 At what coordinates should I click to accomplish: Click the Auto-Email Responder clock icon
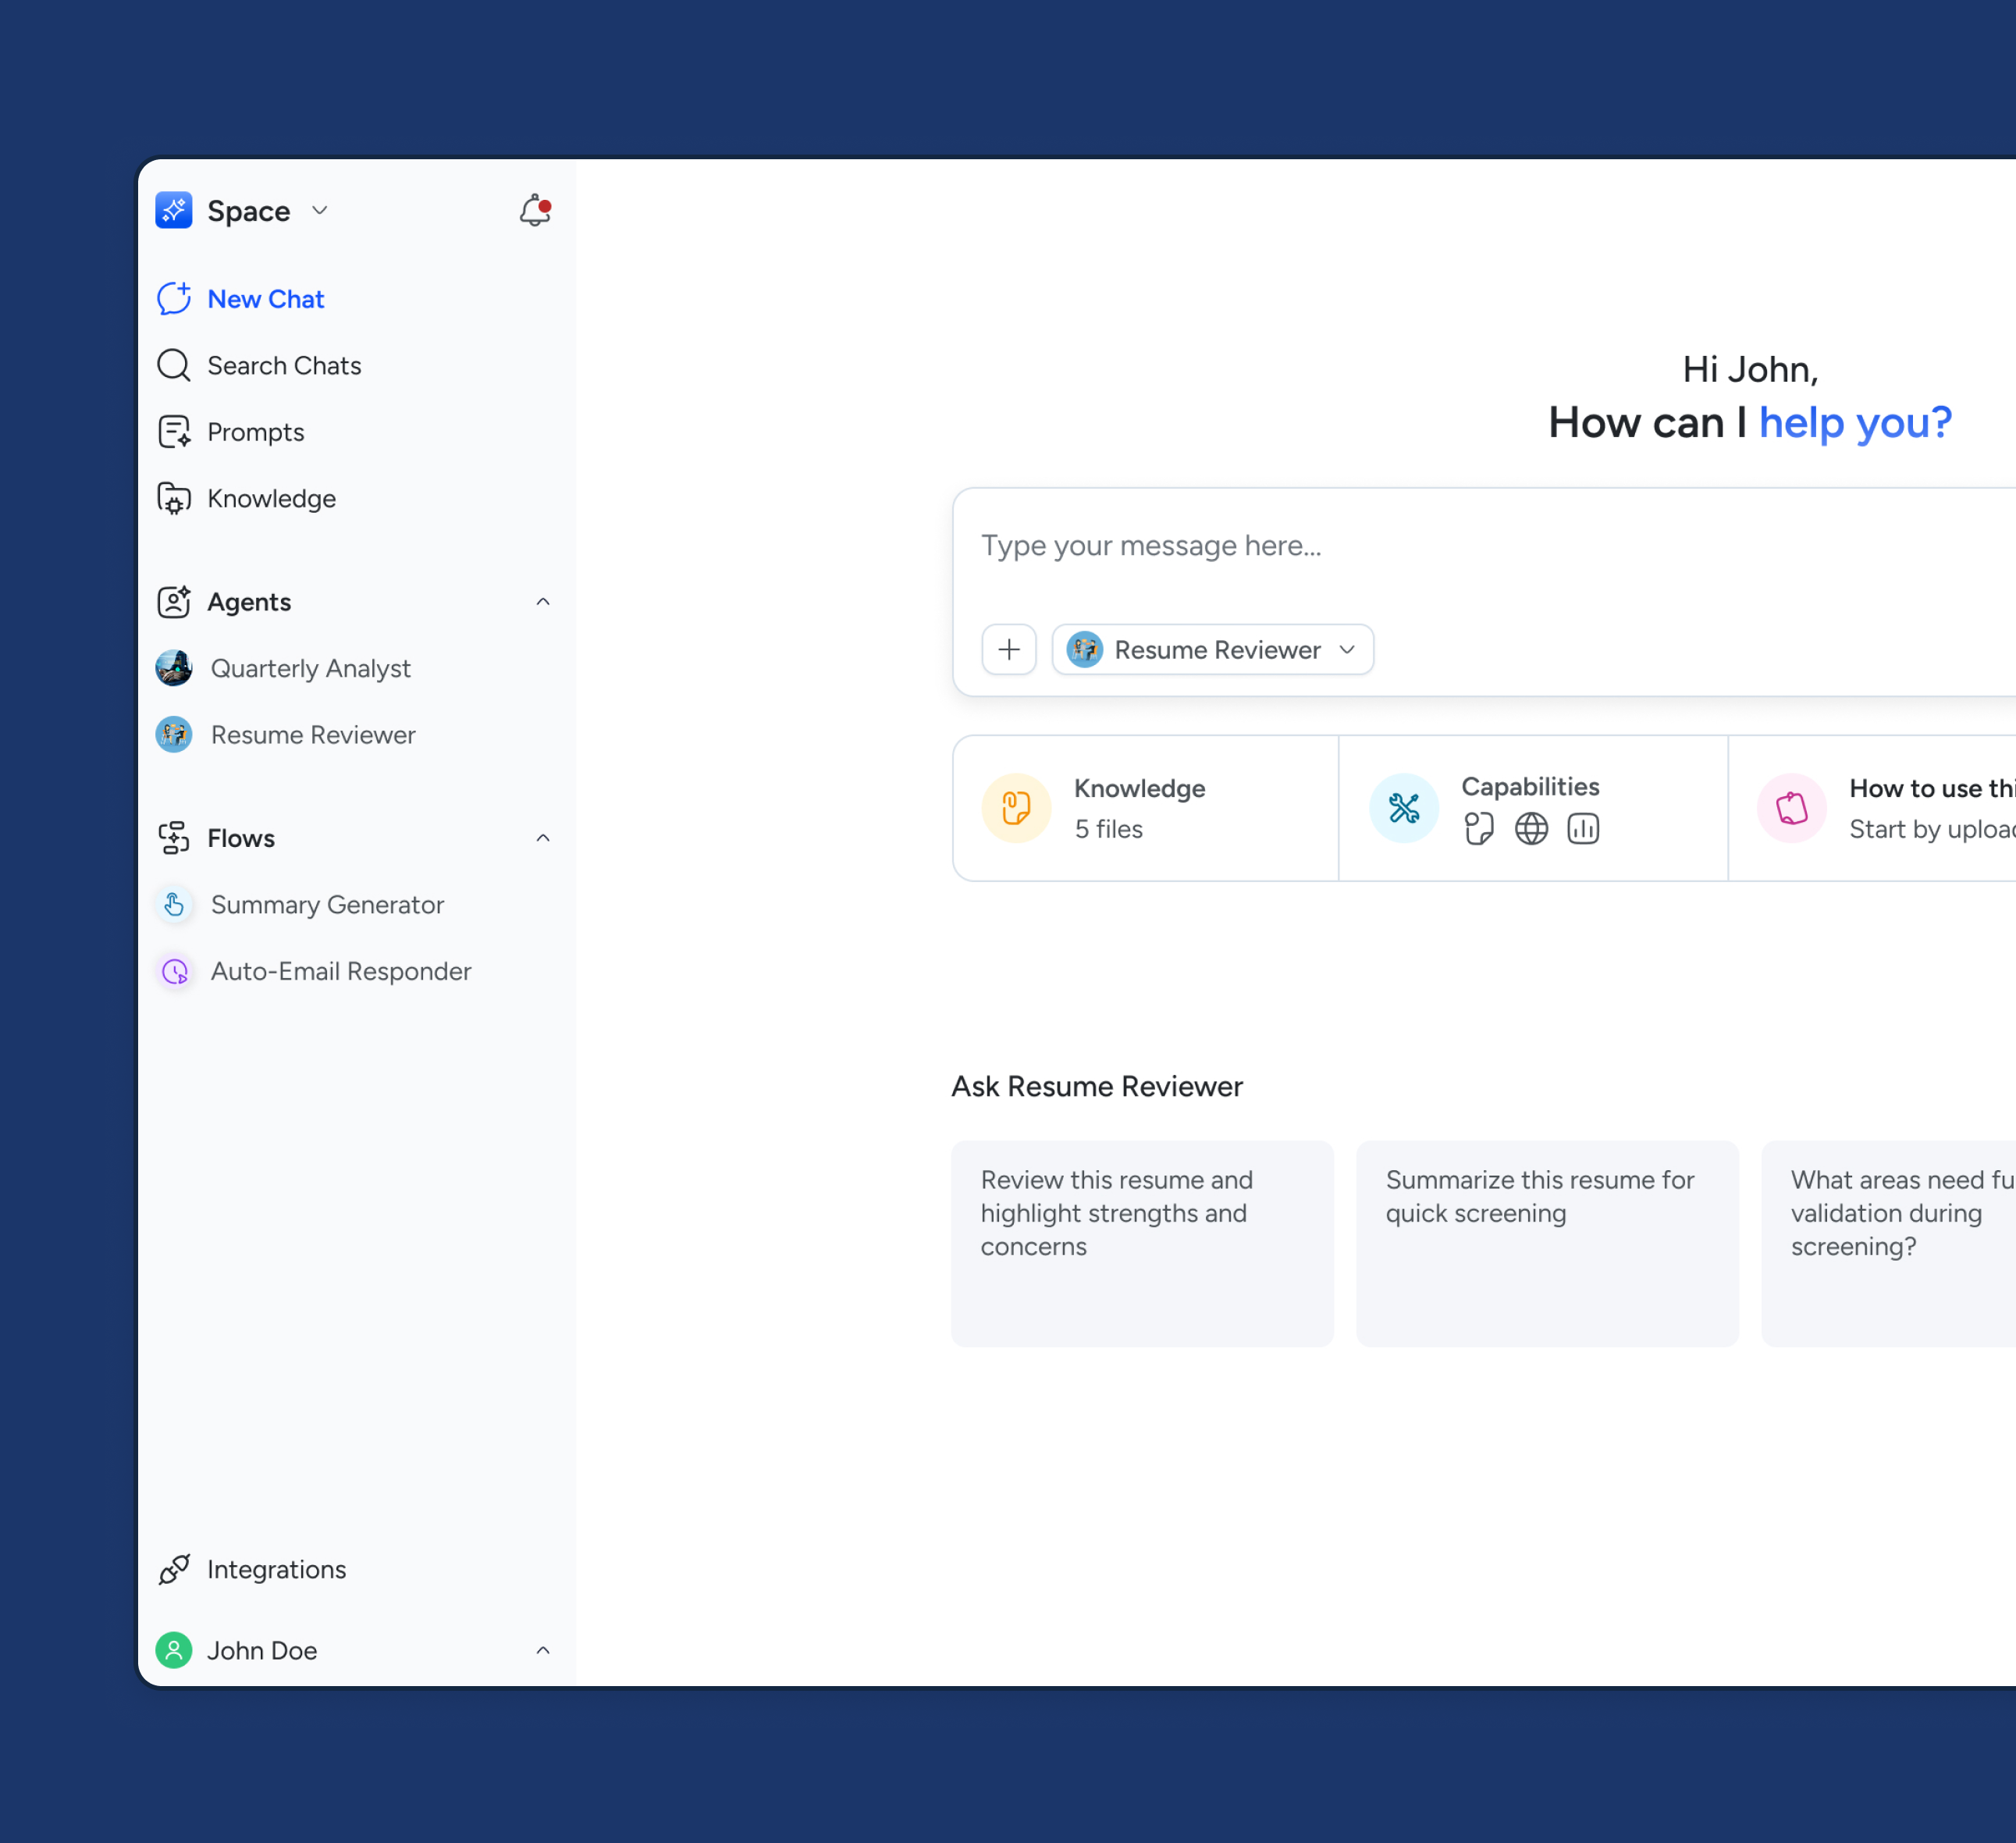point(175,971)
